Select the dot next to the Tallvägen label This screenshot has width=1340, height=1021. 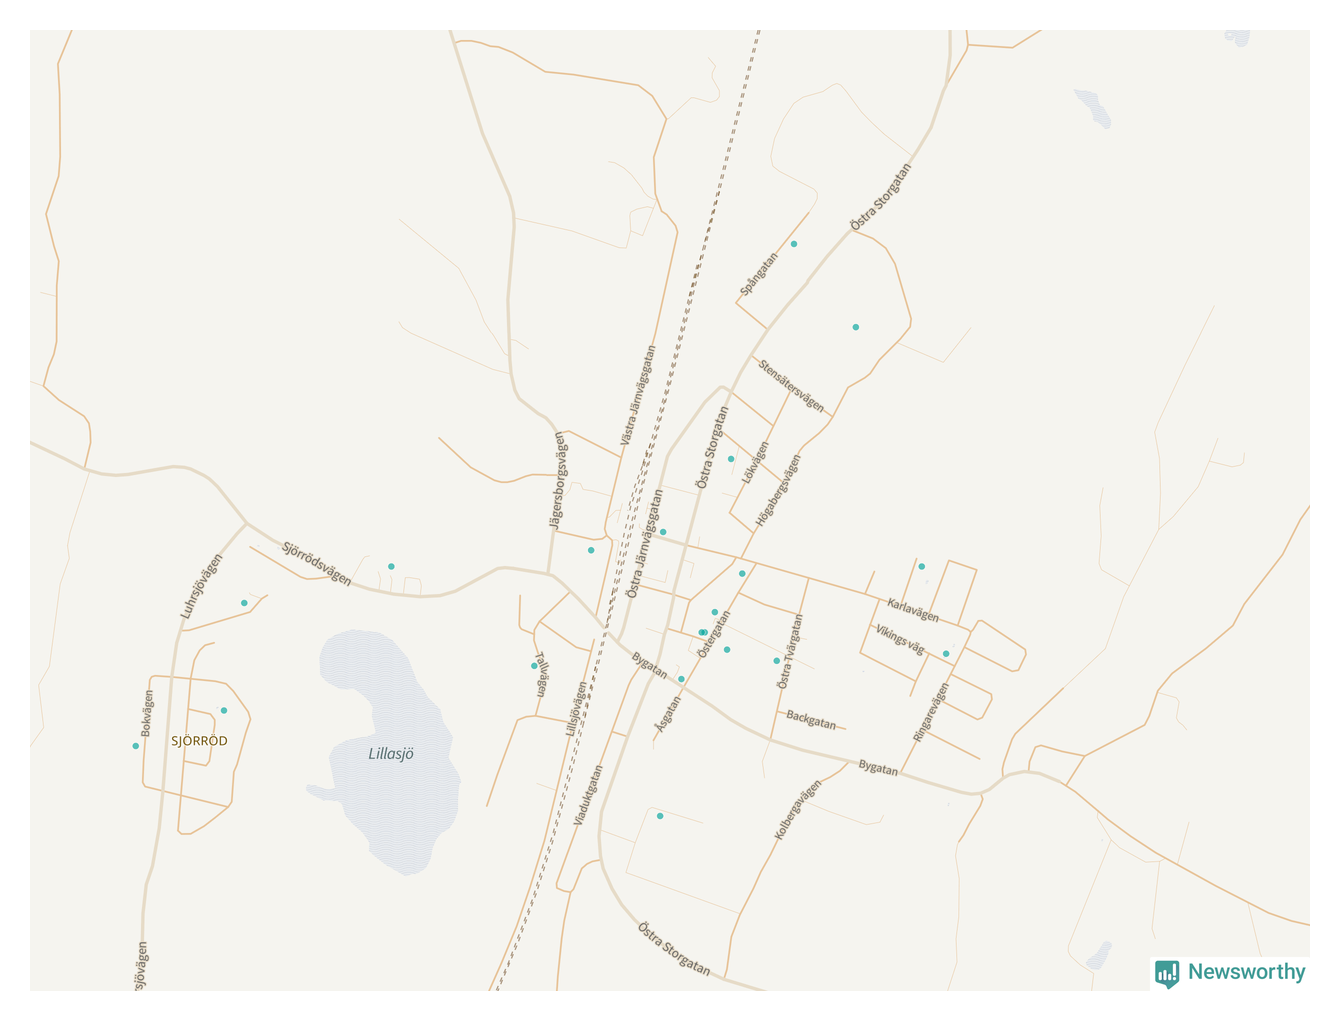click(x=534, y=666)
